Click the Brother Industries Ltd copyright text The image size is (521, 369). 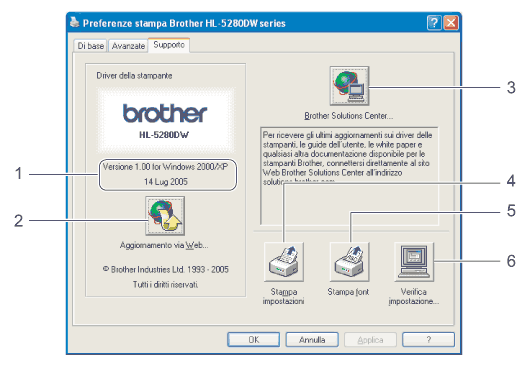pos(166,269)
